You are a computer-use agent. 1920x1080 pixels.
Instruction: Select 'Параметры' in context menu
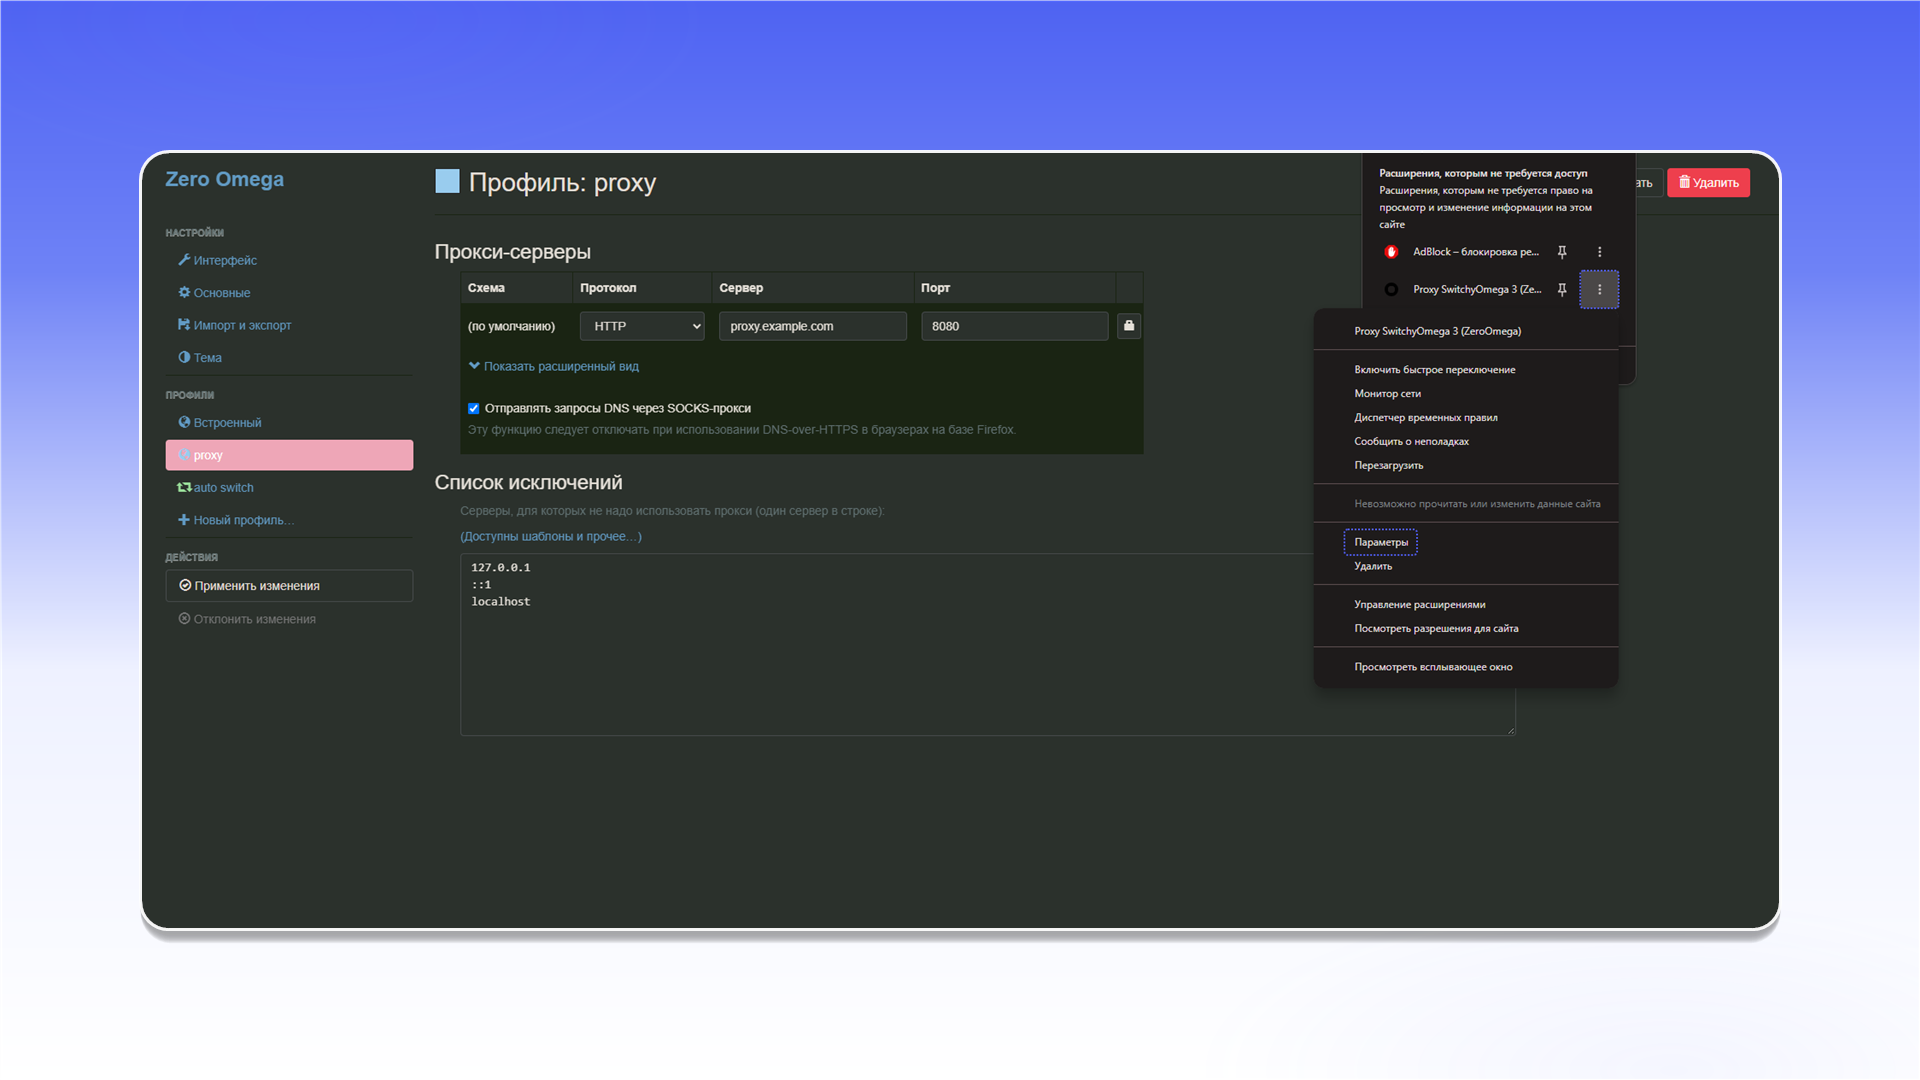coord(1381,542)
